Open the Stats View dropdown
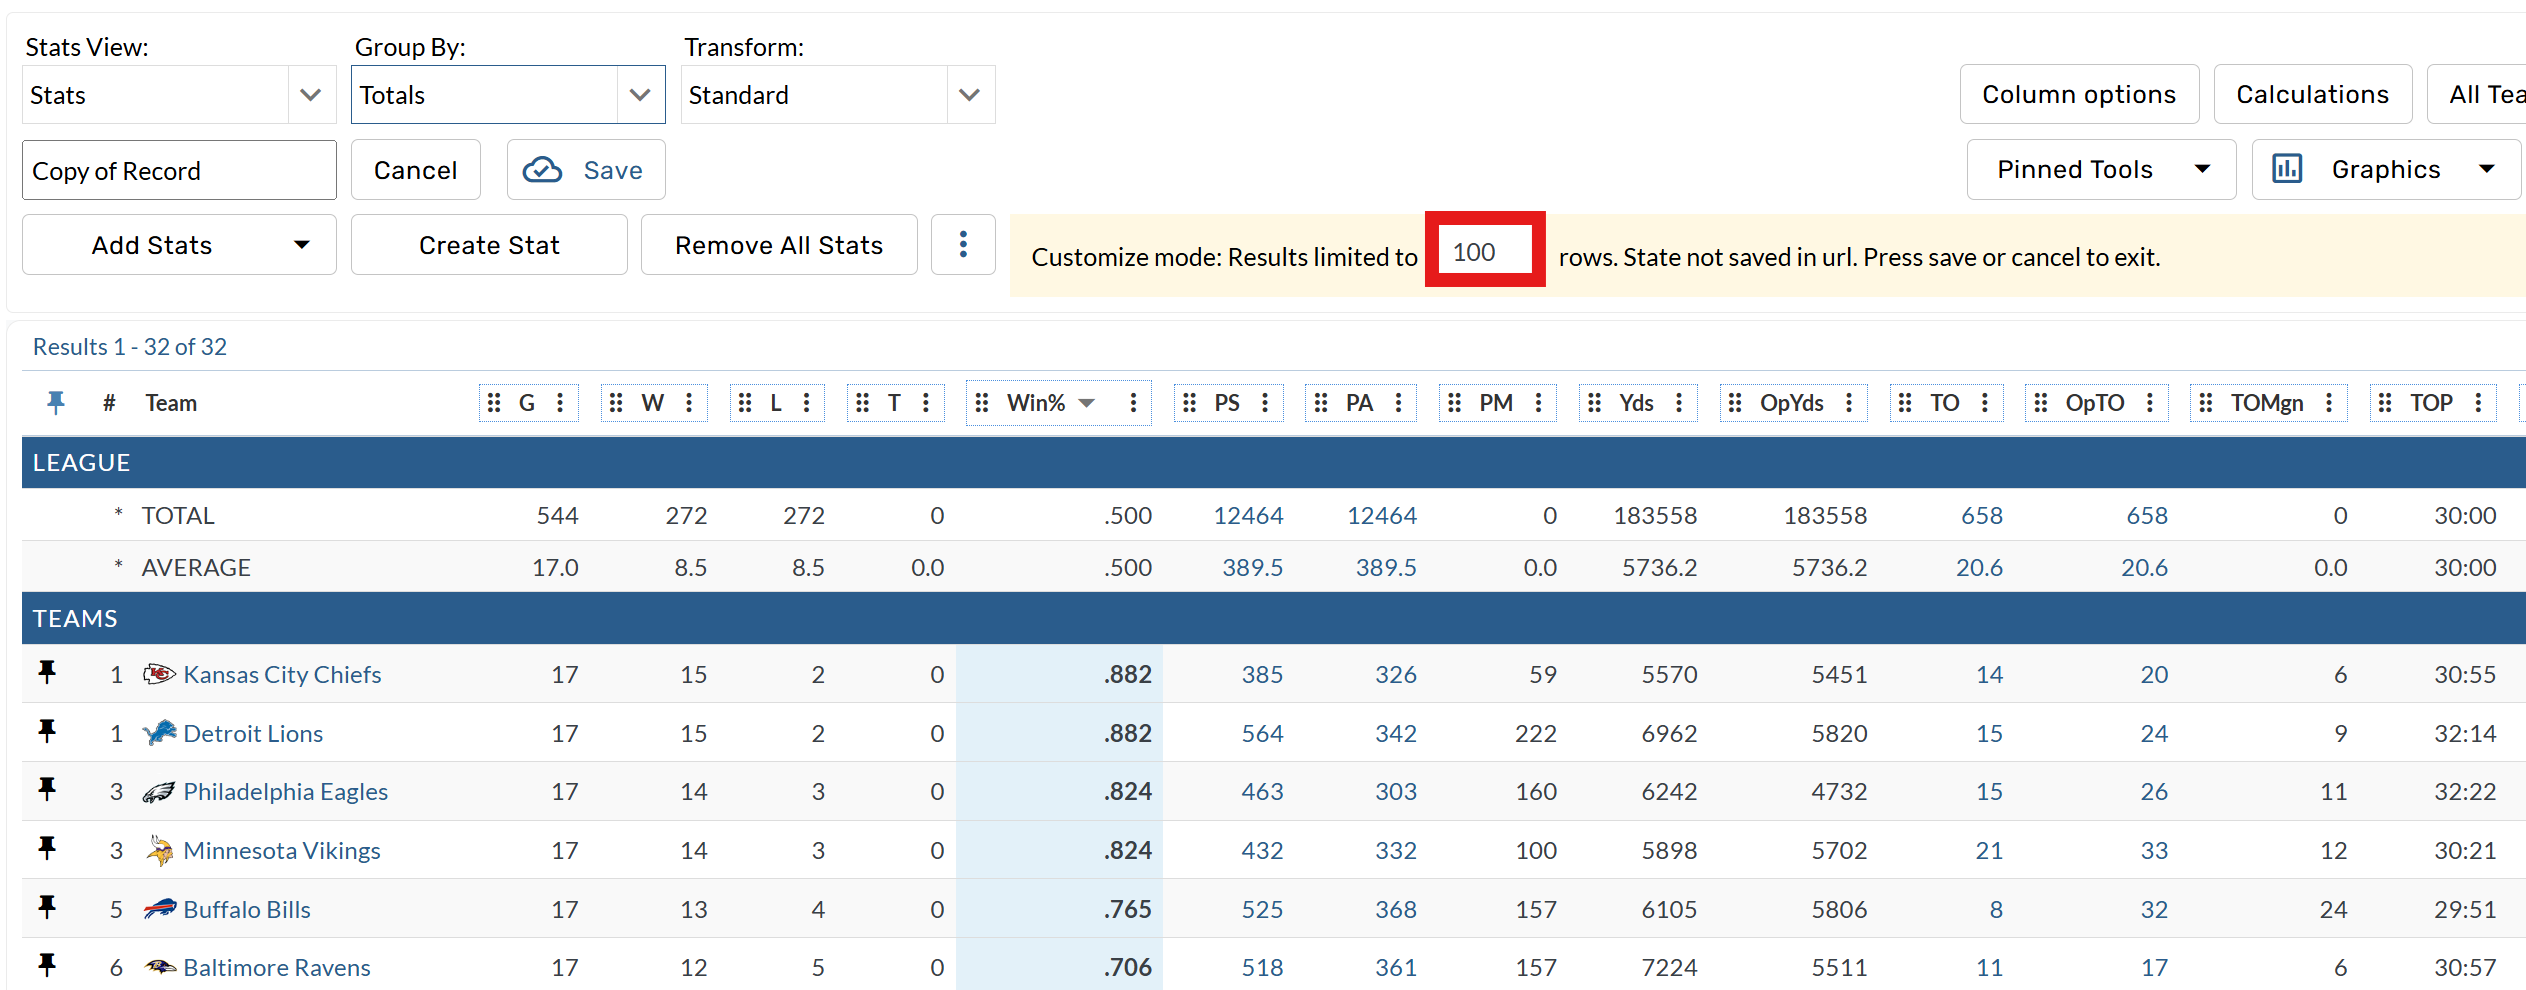The image size is (2526, 990). click(178, 95)
